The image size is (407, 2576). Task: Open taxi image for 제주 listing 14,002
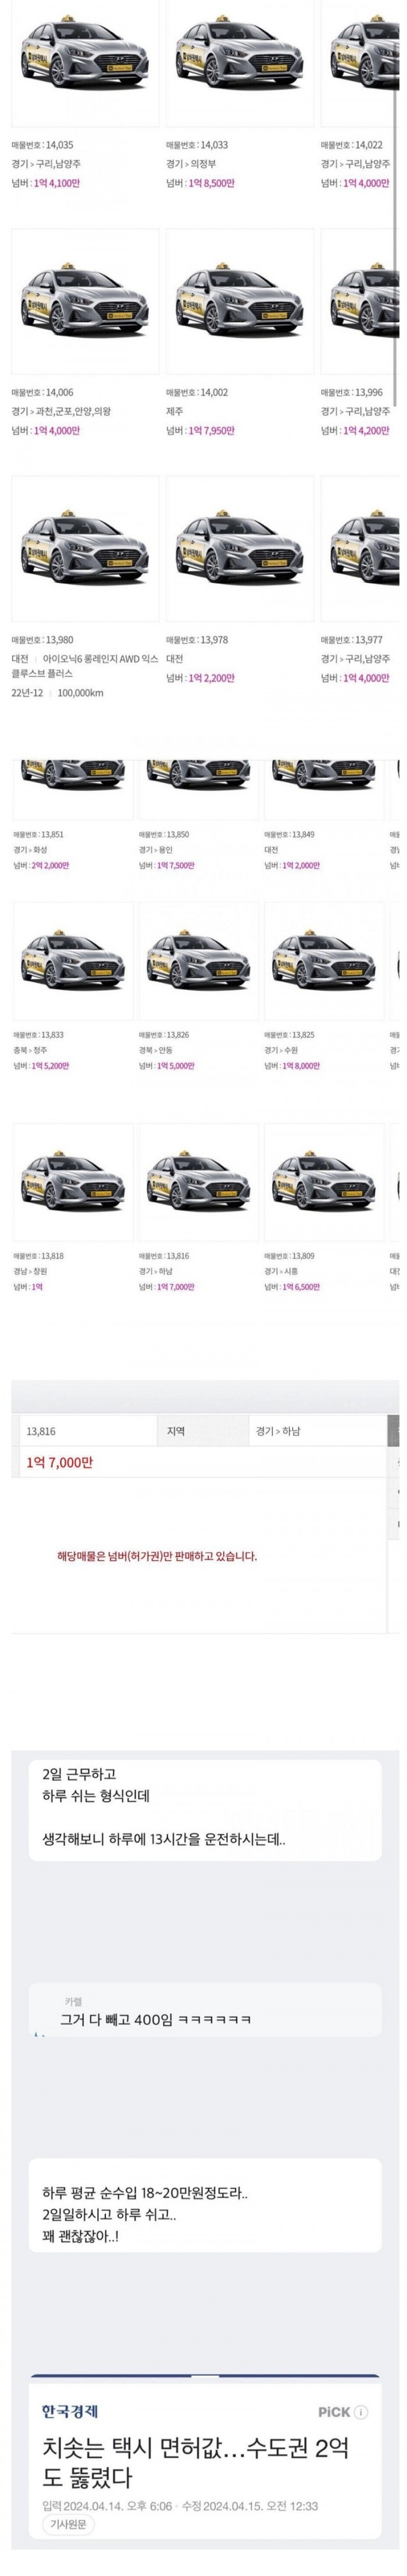pyautogui.click(x=240, y=300)
